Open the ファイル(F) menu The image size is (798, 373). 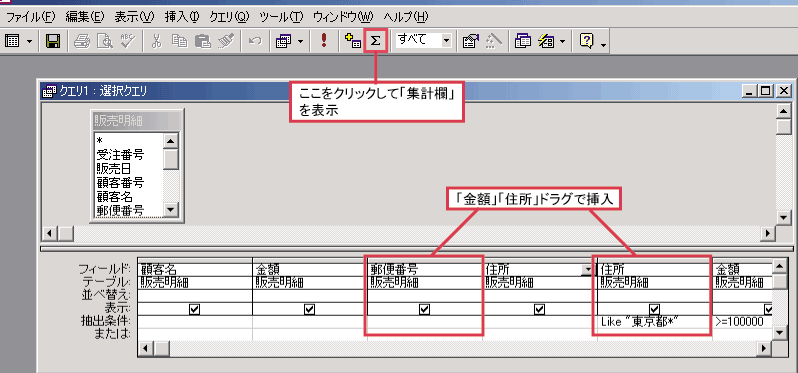pos(31,17)
